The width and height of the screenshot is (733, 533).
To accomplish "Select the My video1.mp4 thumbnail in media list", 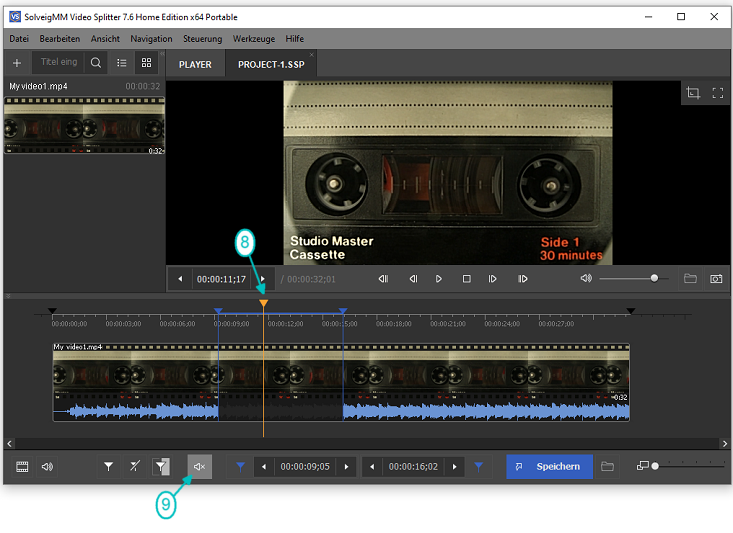I will pyautogui.click(x=84, y=125).
